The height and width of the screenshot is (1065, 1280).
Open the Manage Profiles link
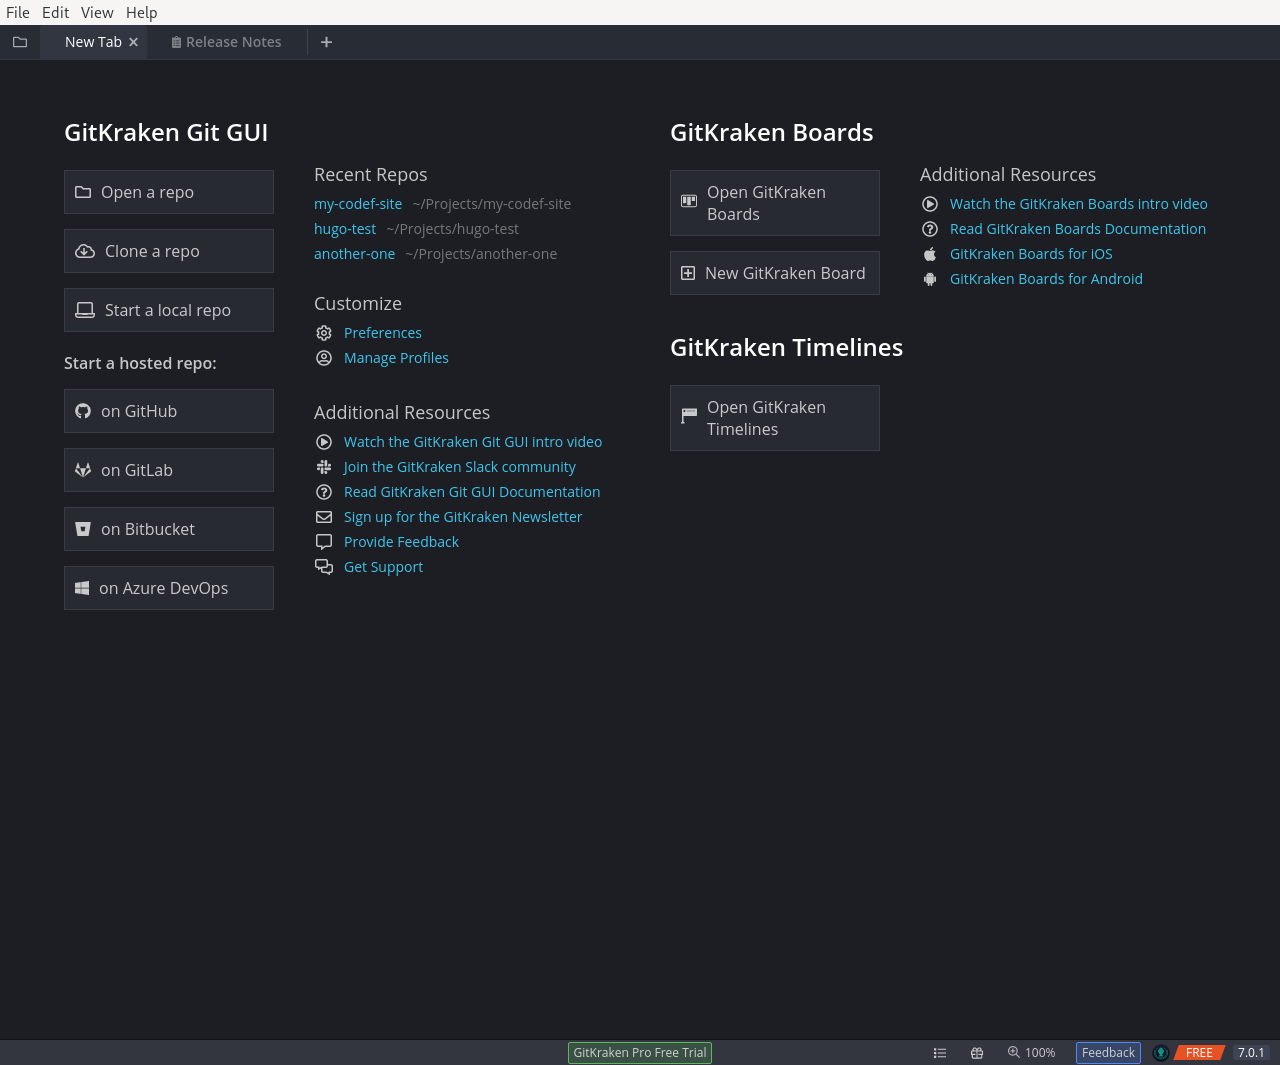[396, 358]
